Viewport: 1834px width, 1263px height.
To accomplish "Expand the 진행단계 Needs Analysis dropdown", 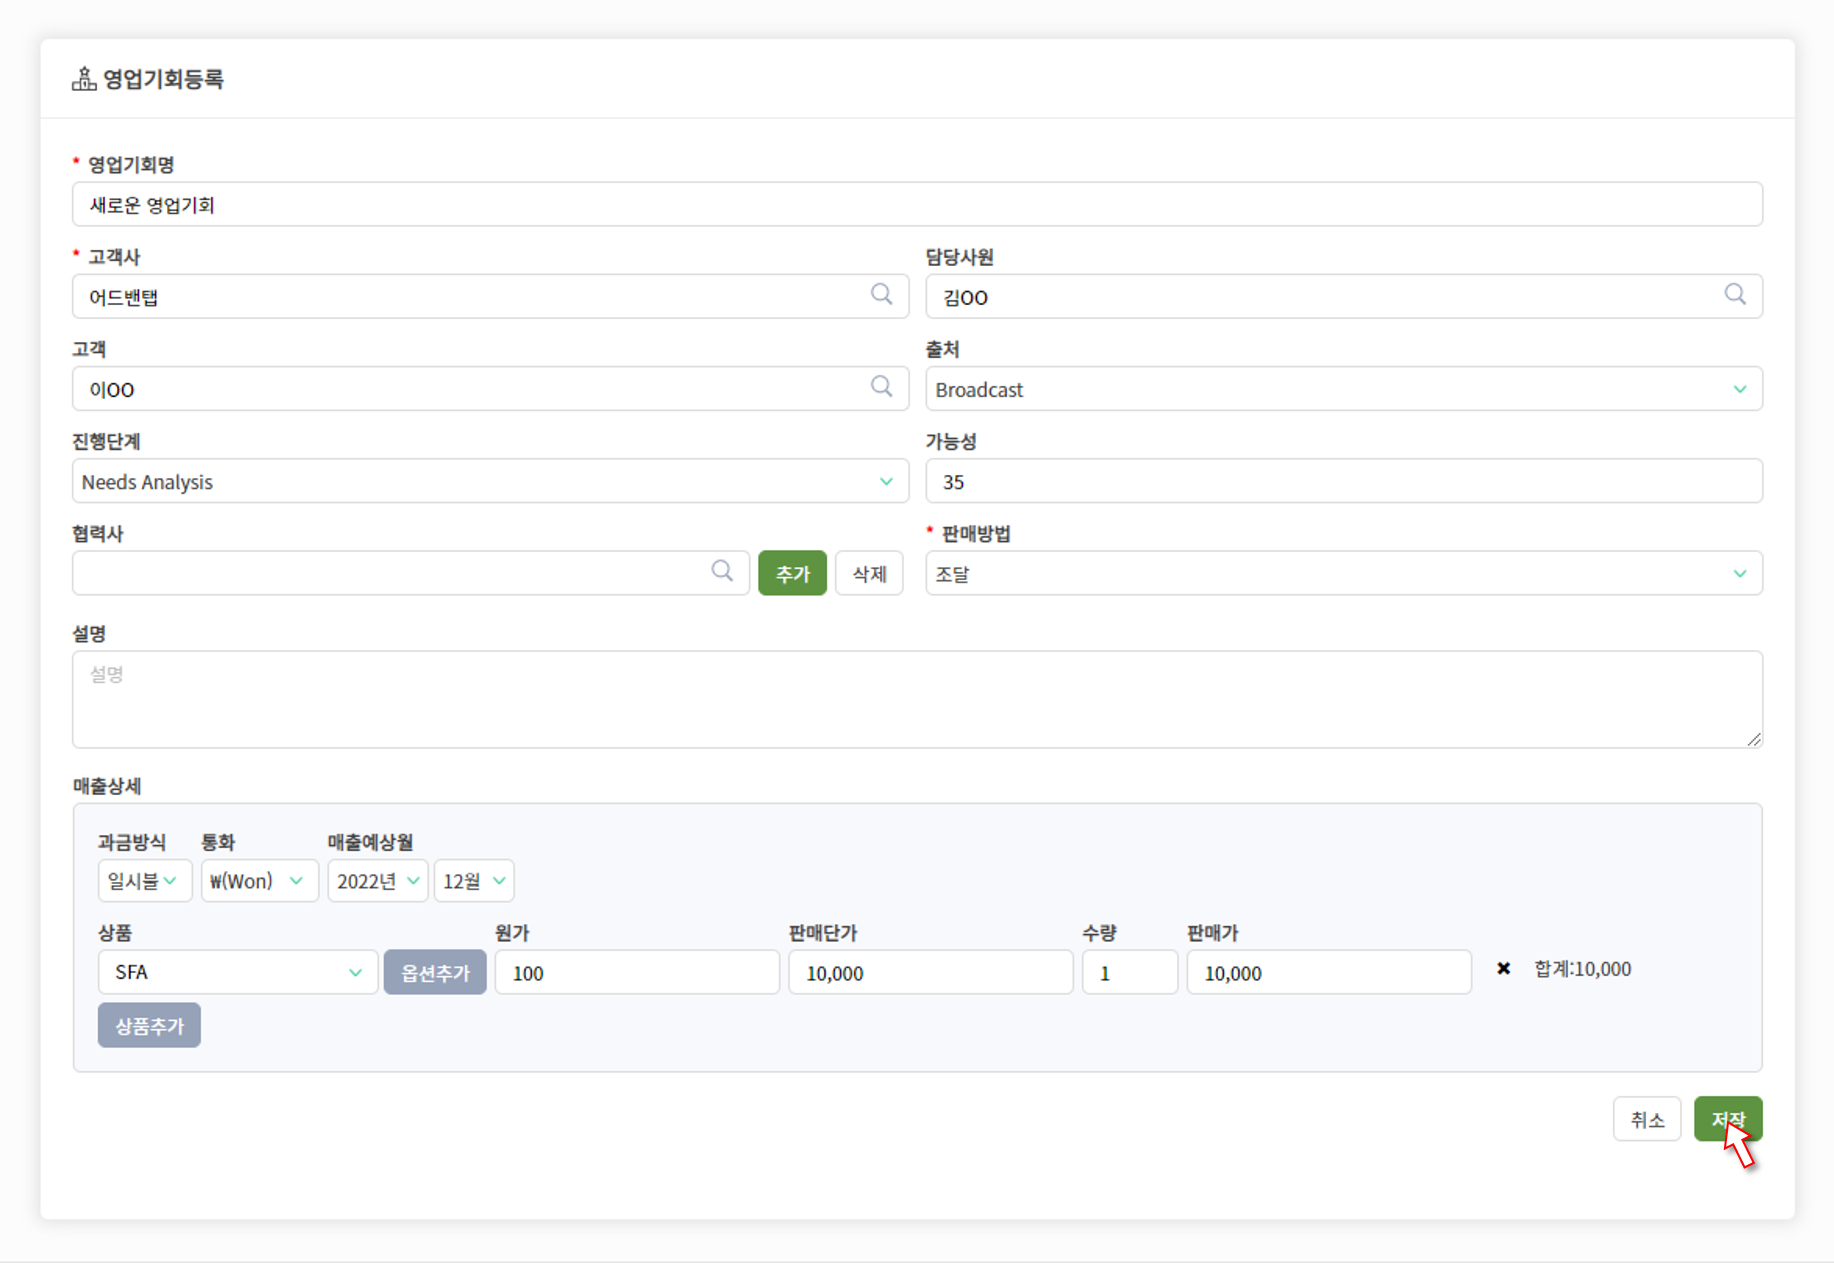I will pos(490,482).
